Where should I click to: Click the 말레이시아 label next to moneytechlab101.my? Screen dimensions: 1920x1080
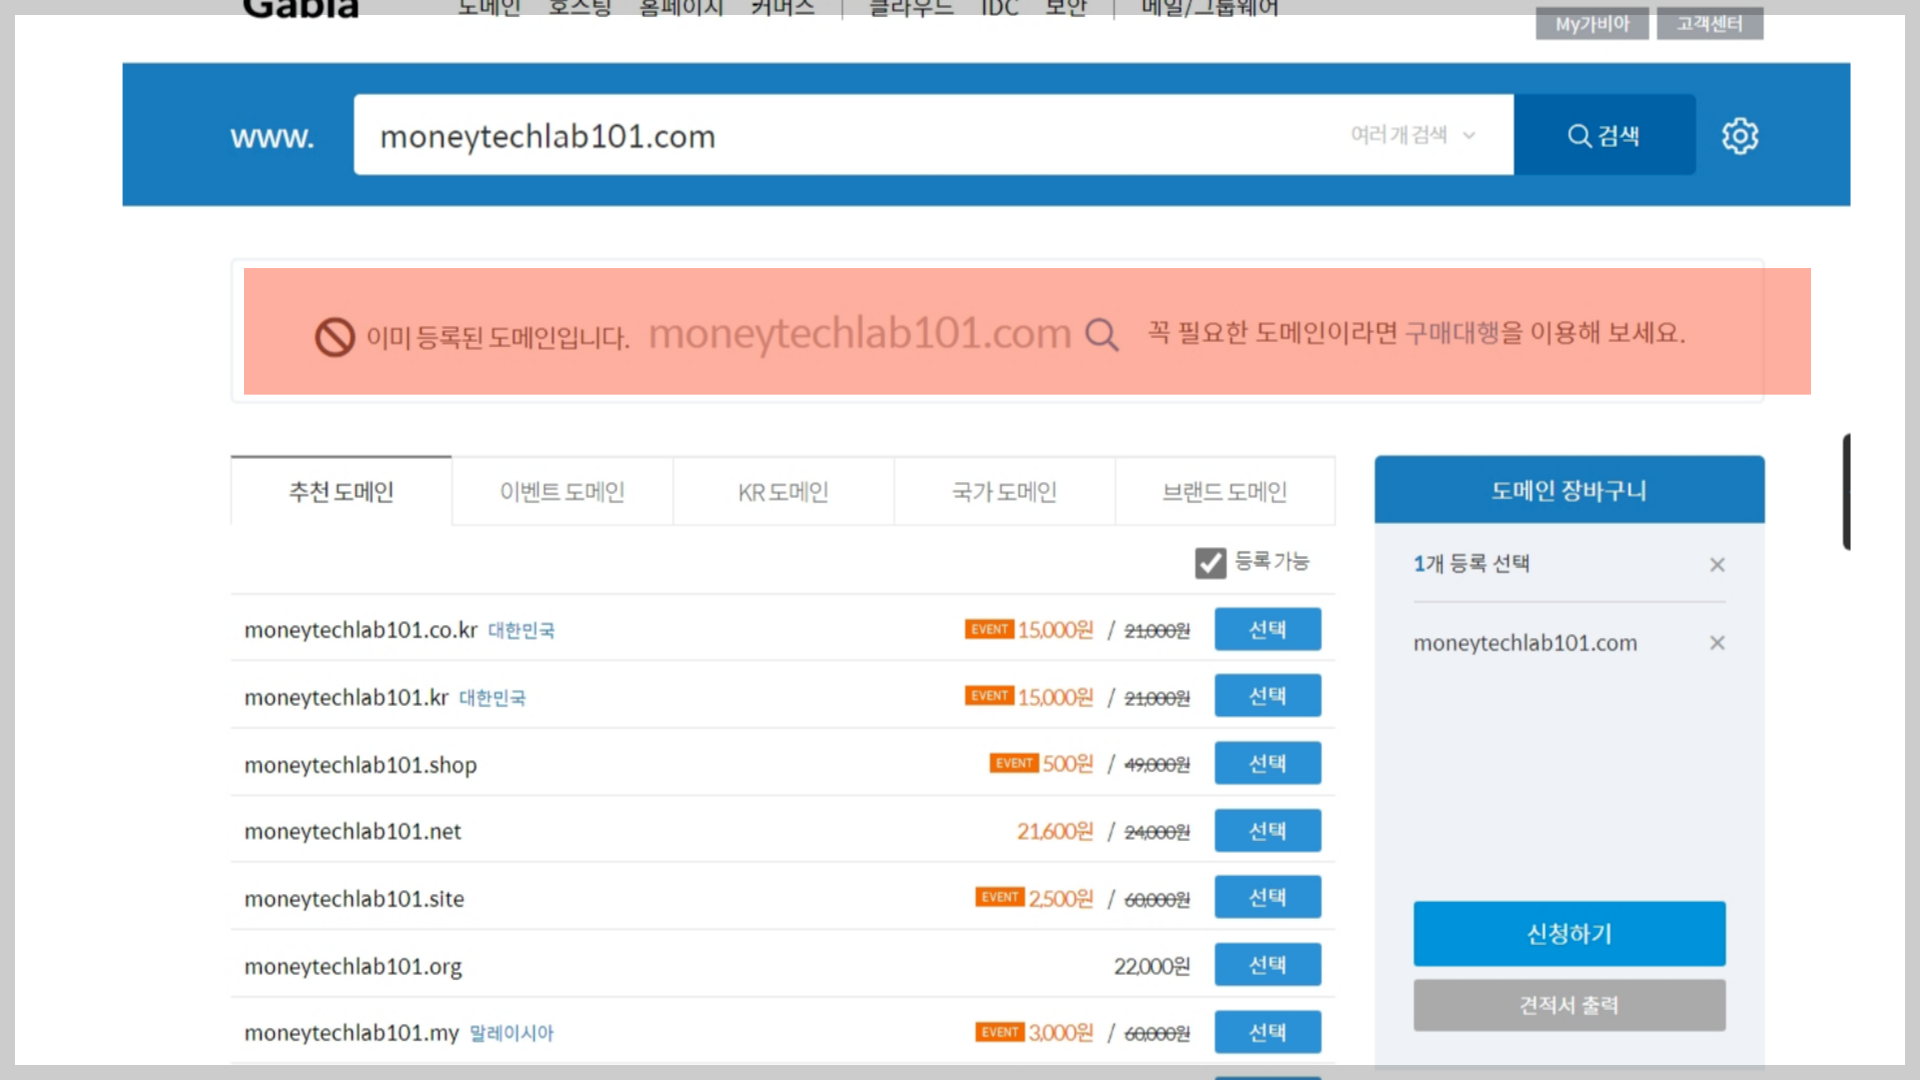[511, 1033]
